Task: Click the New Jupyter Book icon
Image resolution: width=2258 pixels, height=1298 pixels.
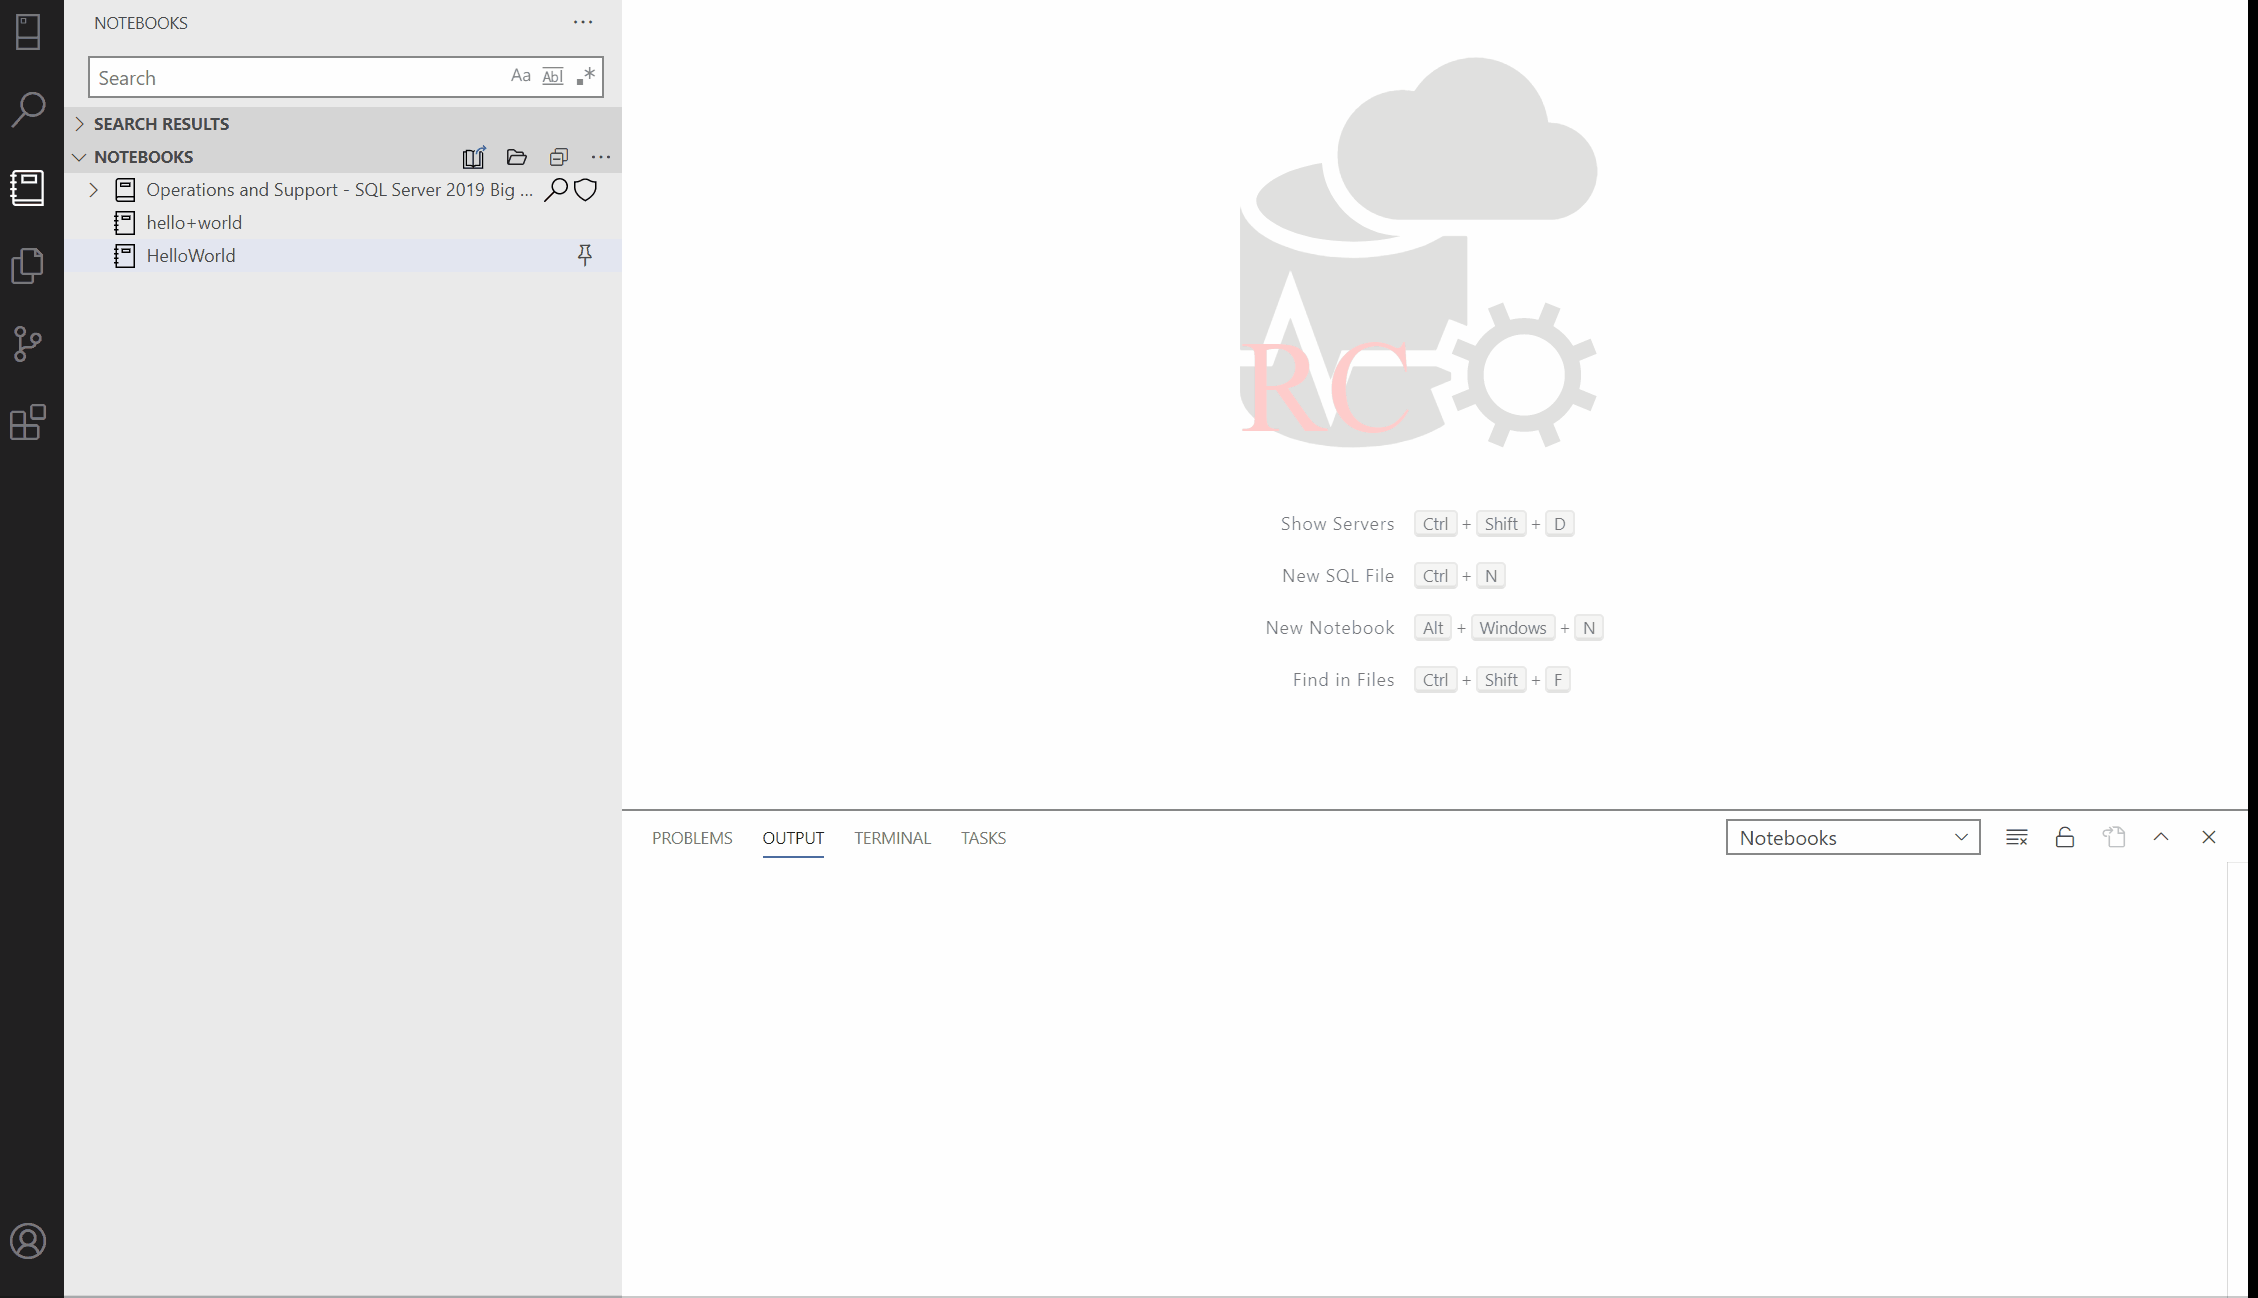Action: 474,157
